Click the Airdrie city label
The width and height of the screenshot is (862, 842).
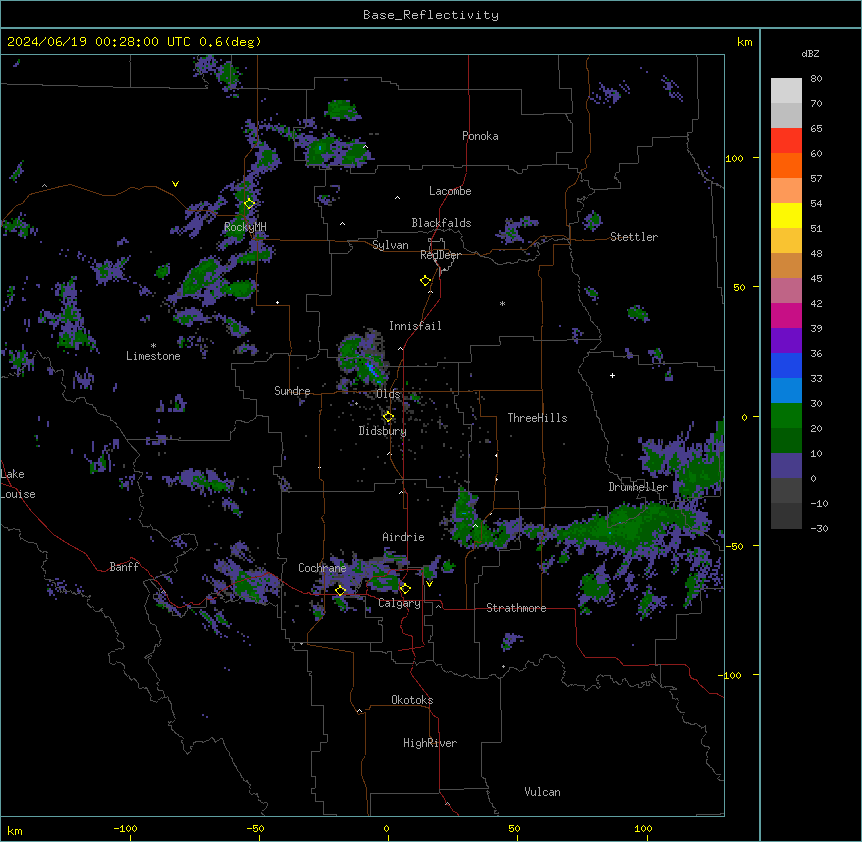coord(403,537)
